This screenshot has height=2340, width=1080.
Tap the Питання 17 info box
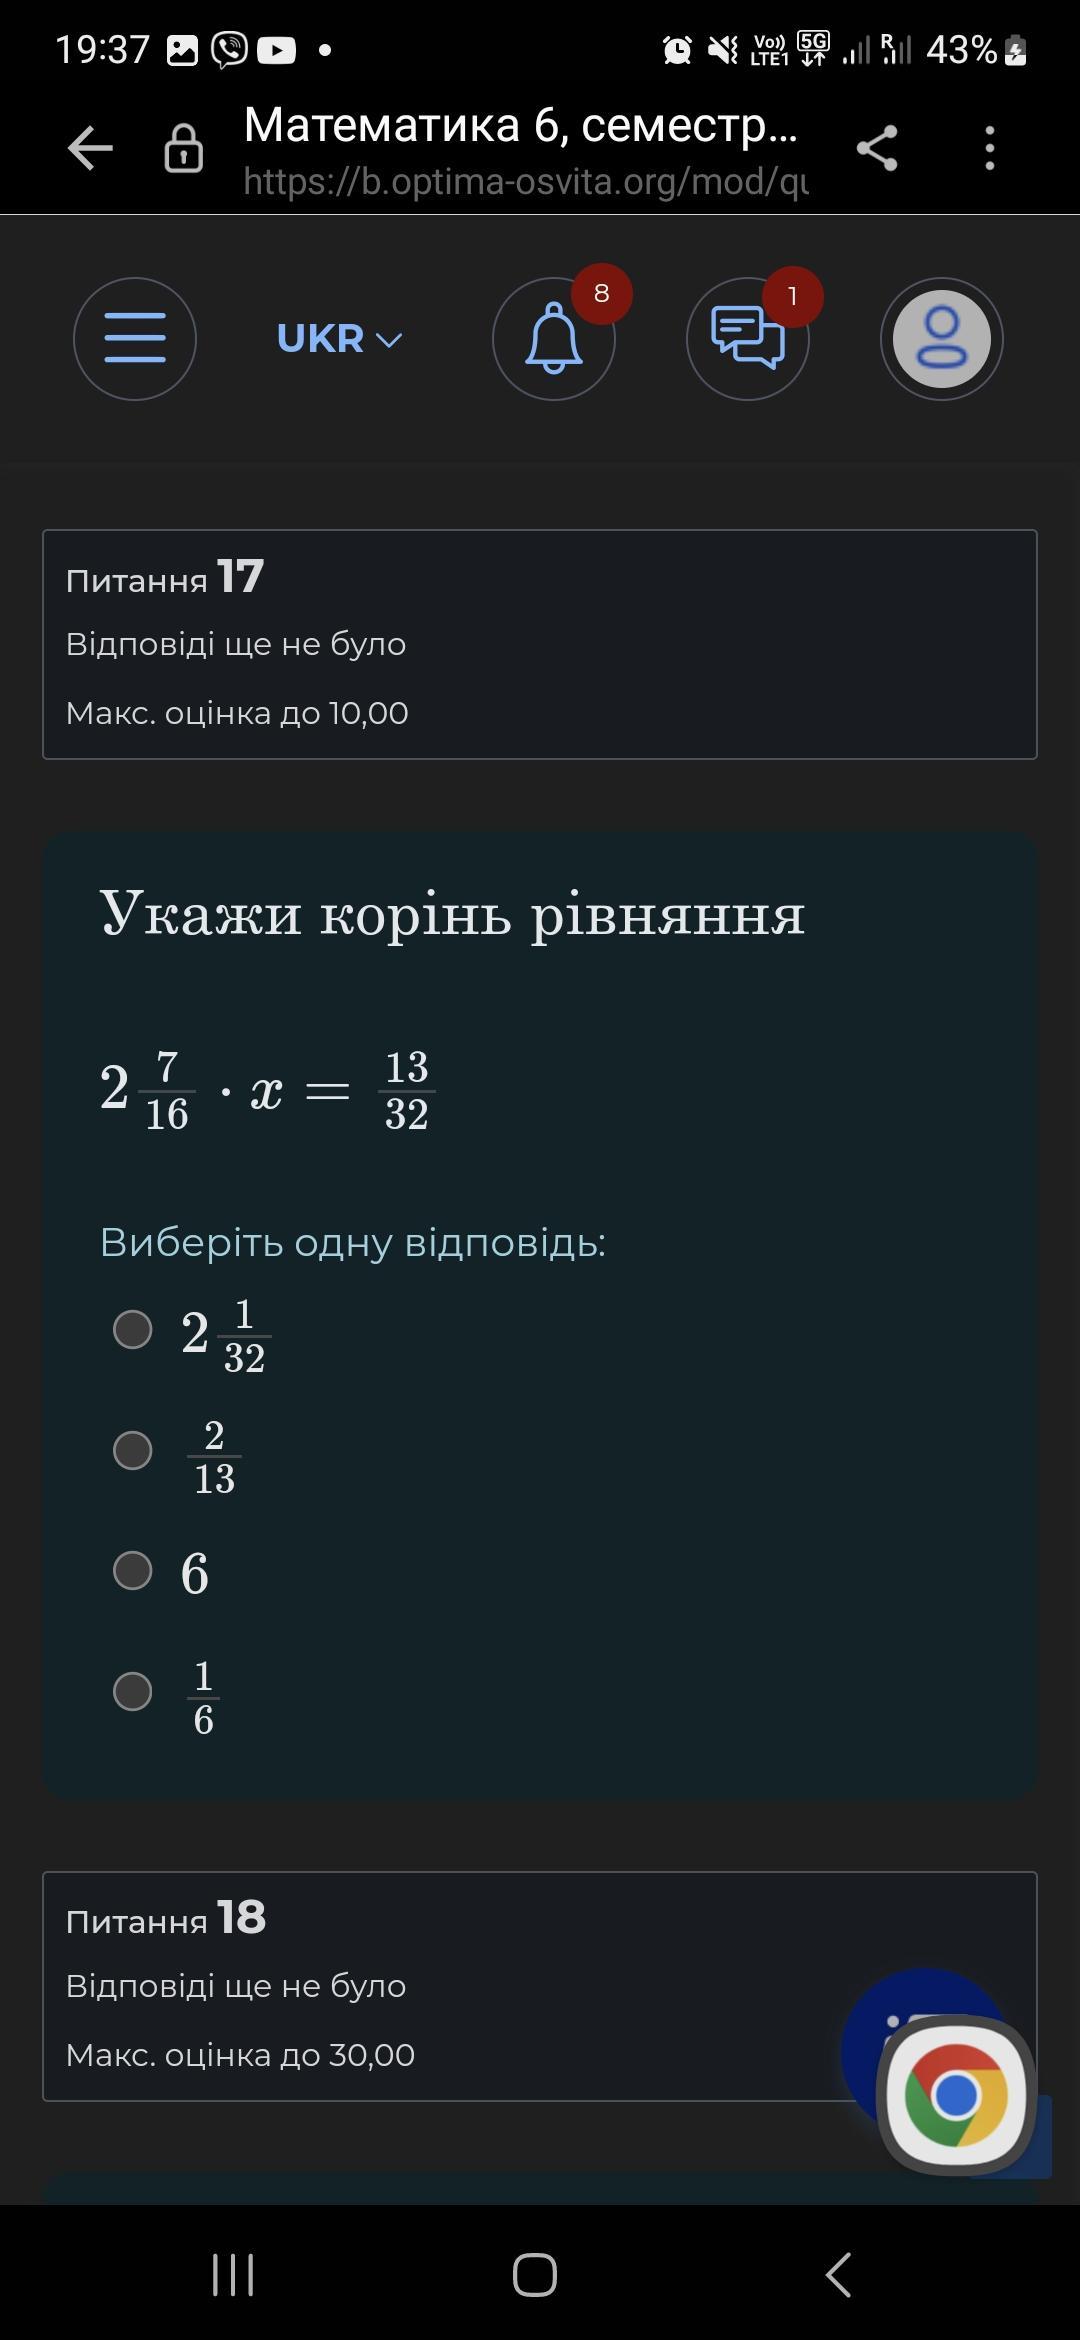pos(540,644)
